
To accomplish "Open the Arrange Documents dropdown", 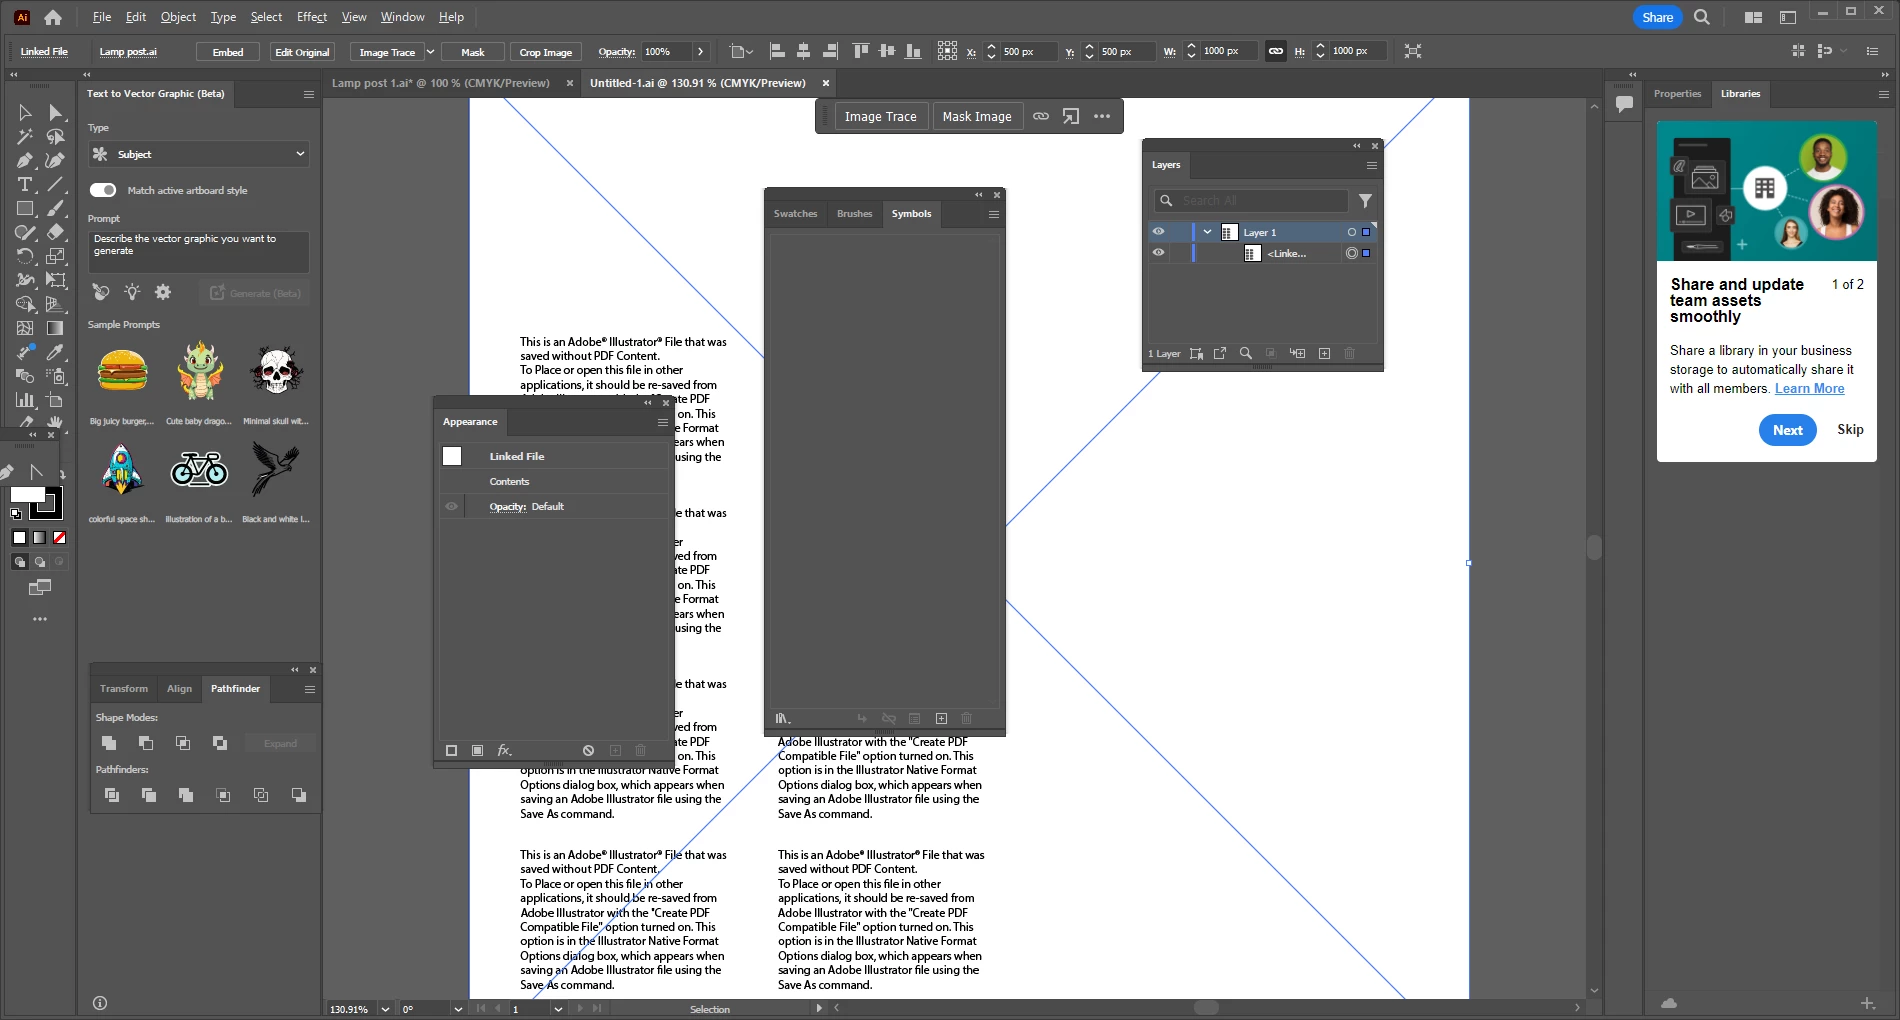I will coord(1753,17).
